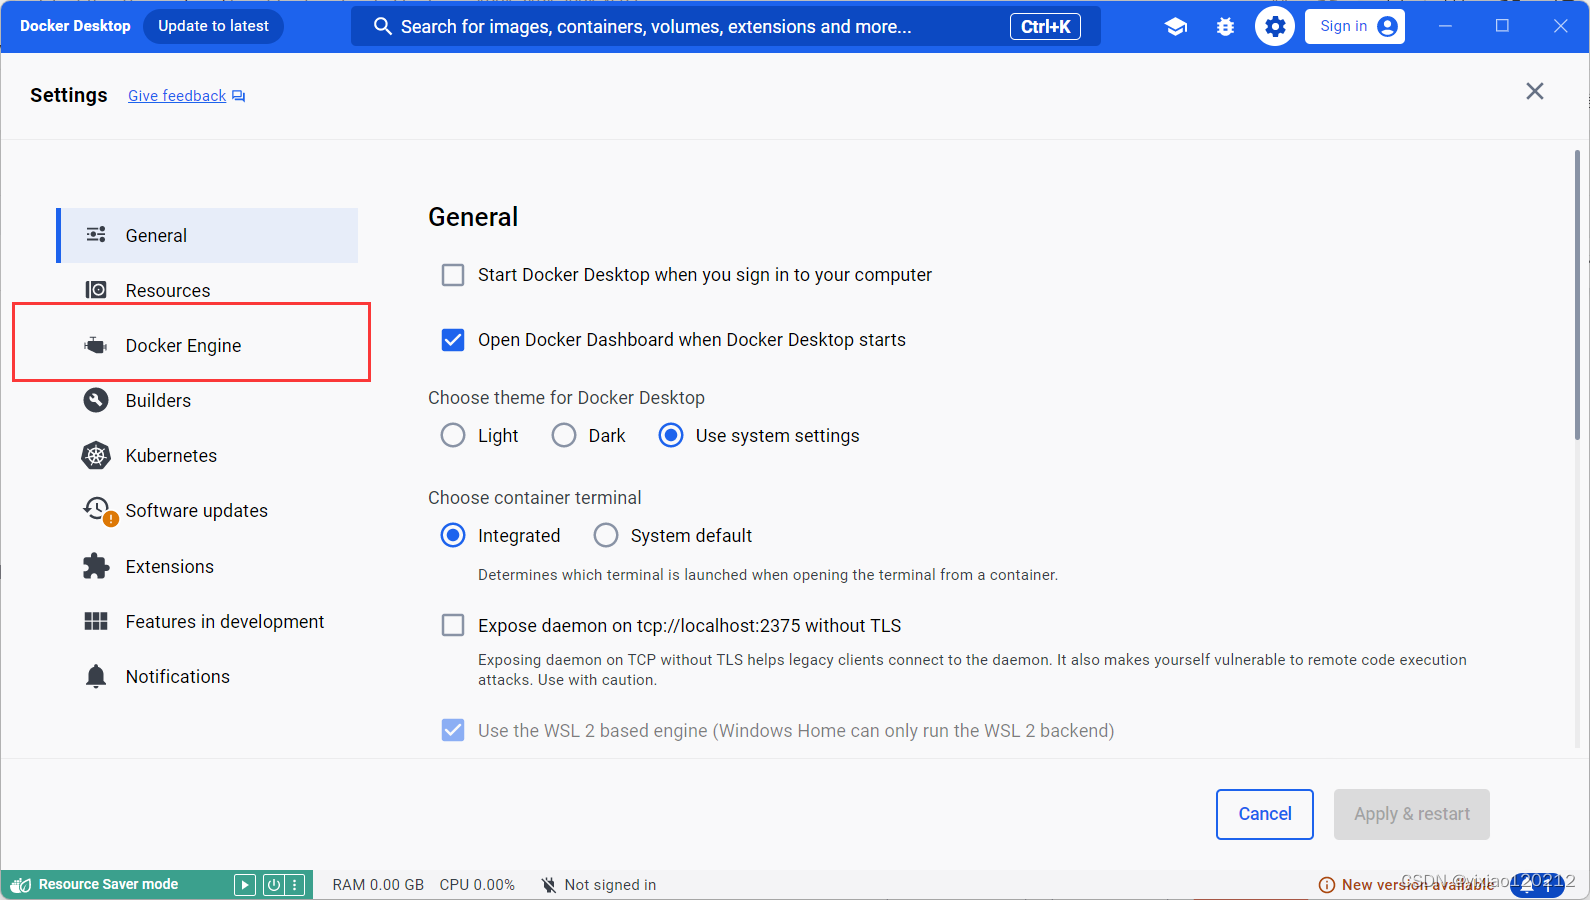Click the Notifications bell icon

96,676
